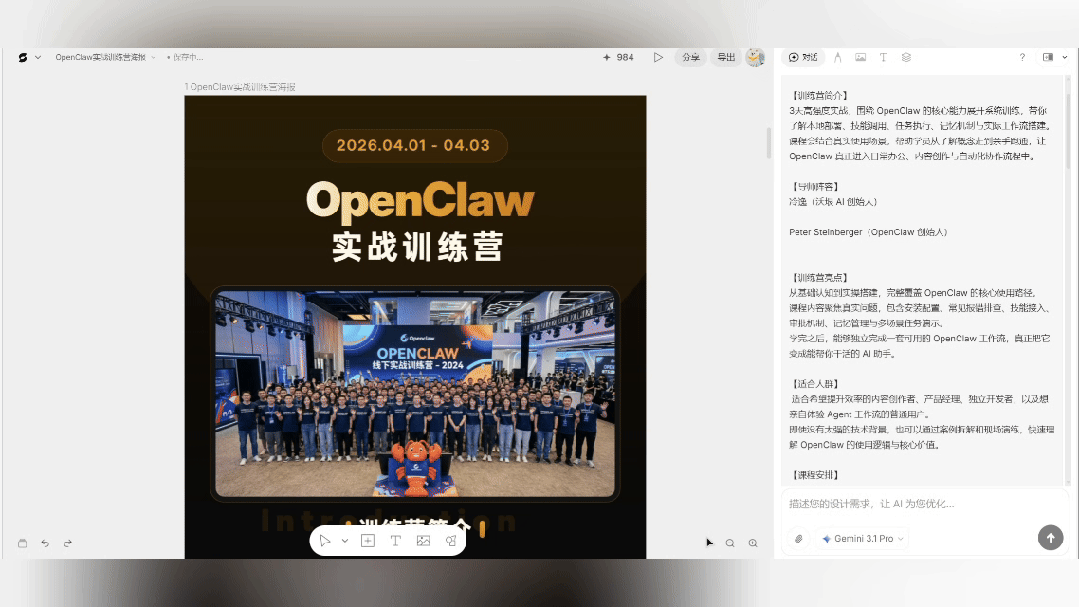Select the Text tool in the bottom toolbar
The height and width of the screenshot is (607, 1079).
point(396,540)
